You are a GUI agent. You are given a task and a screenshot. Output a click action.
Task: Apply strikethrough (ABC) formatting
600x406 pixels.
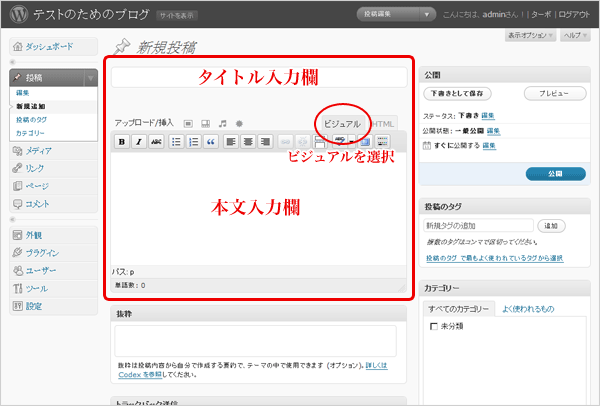click(x=156, y=142)
